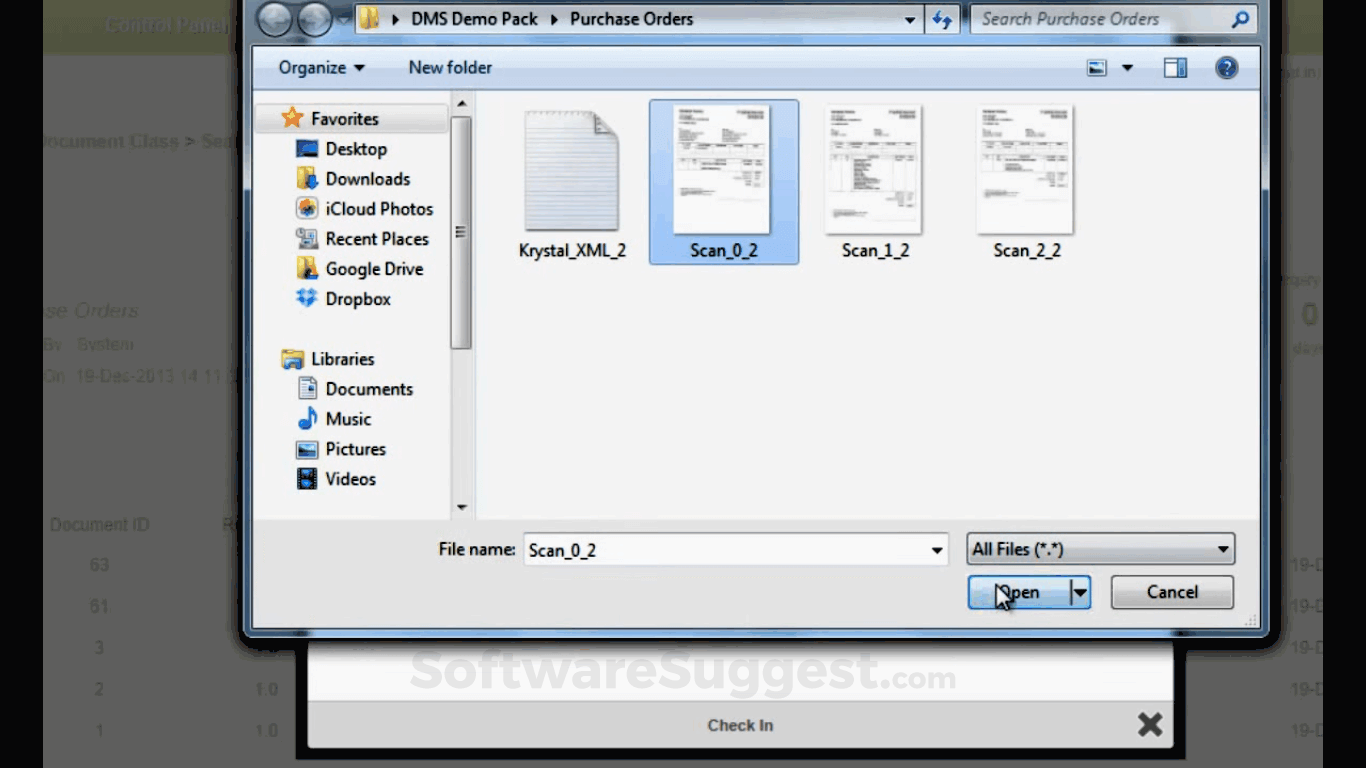The image size is (1366, 768).
Task: Select the Dropbox favorite in sidebar
Action: pyautogui.click(x=357, y=299)
